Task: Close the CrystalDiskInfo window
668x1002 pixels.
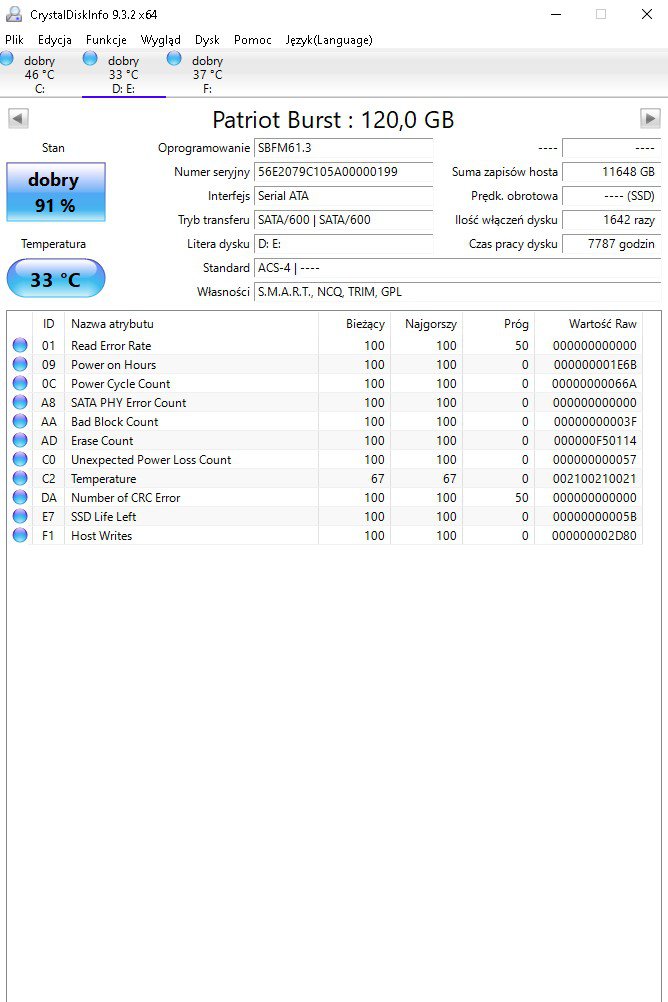Action: click(x=647, y=14)
